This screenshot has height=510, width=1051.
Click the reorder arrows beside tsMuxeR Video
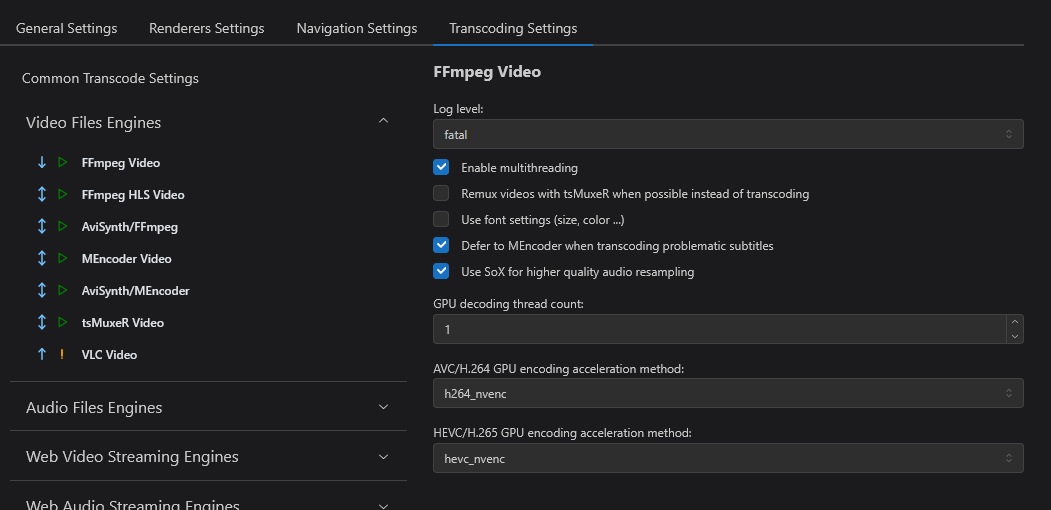(x=42, y=322)
